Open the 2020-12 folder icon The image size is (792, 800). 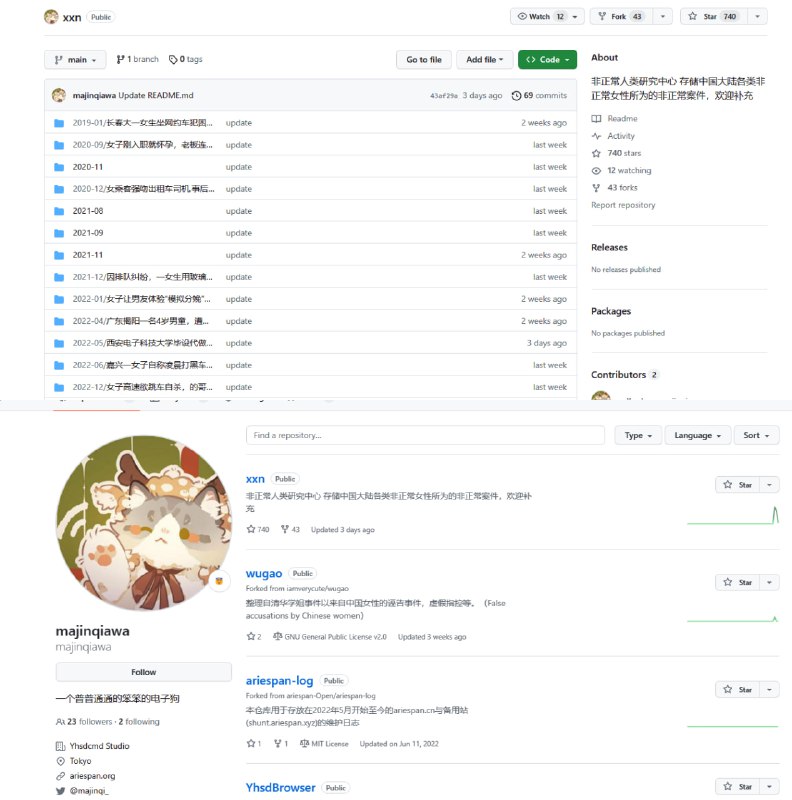(59, 189)
